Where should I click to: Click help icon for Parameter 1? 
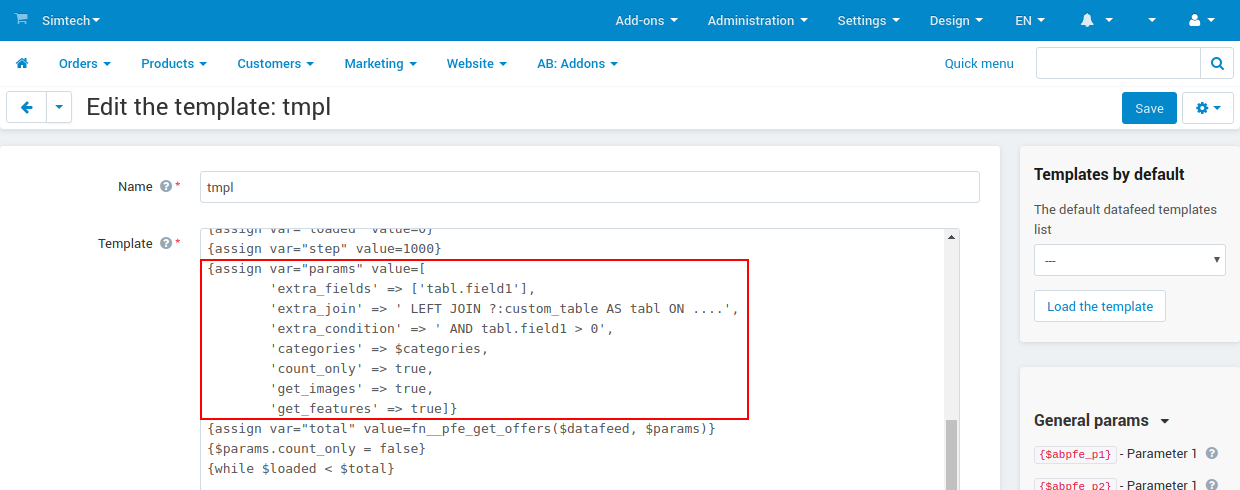(1212, 454)
